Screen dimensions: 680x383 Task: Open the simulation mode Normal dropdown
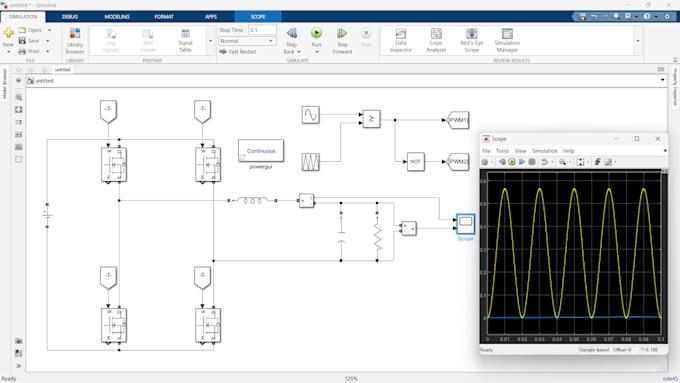247,41
